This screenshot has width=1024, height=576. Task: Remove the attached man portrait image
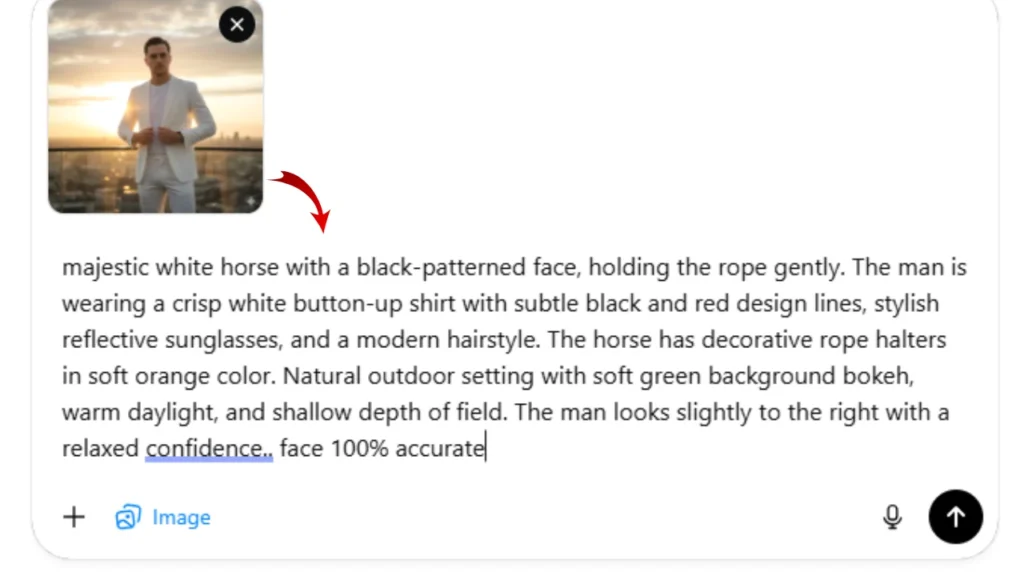point(237,25)
